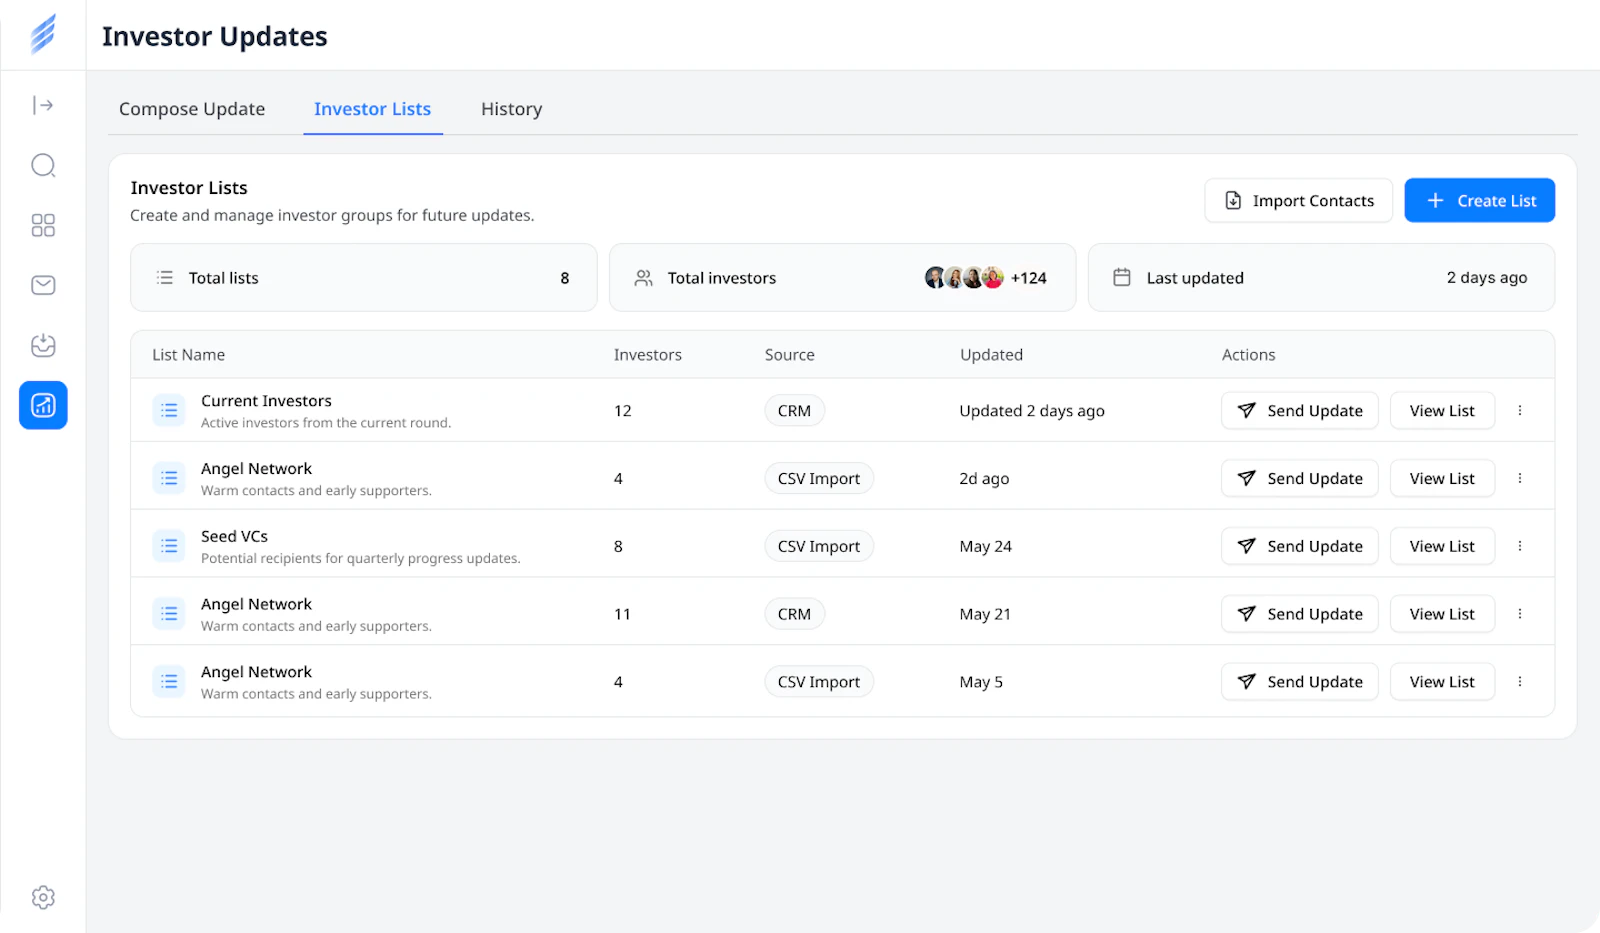Click "Potential recipients for quarterly progress updates." description

click(361, 559)
